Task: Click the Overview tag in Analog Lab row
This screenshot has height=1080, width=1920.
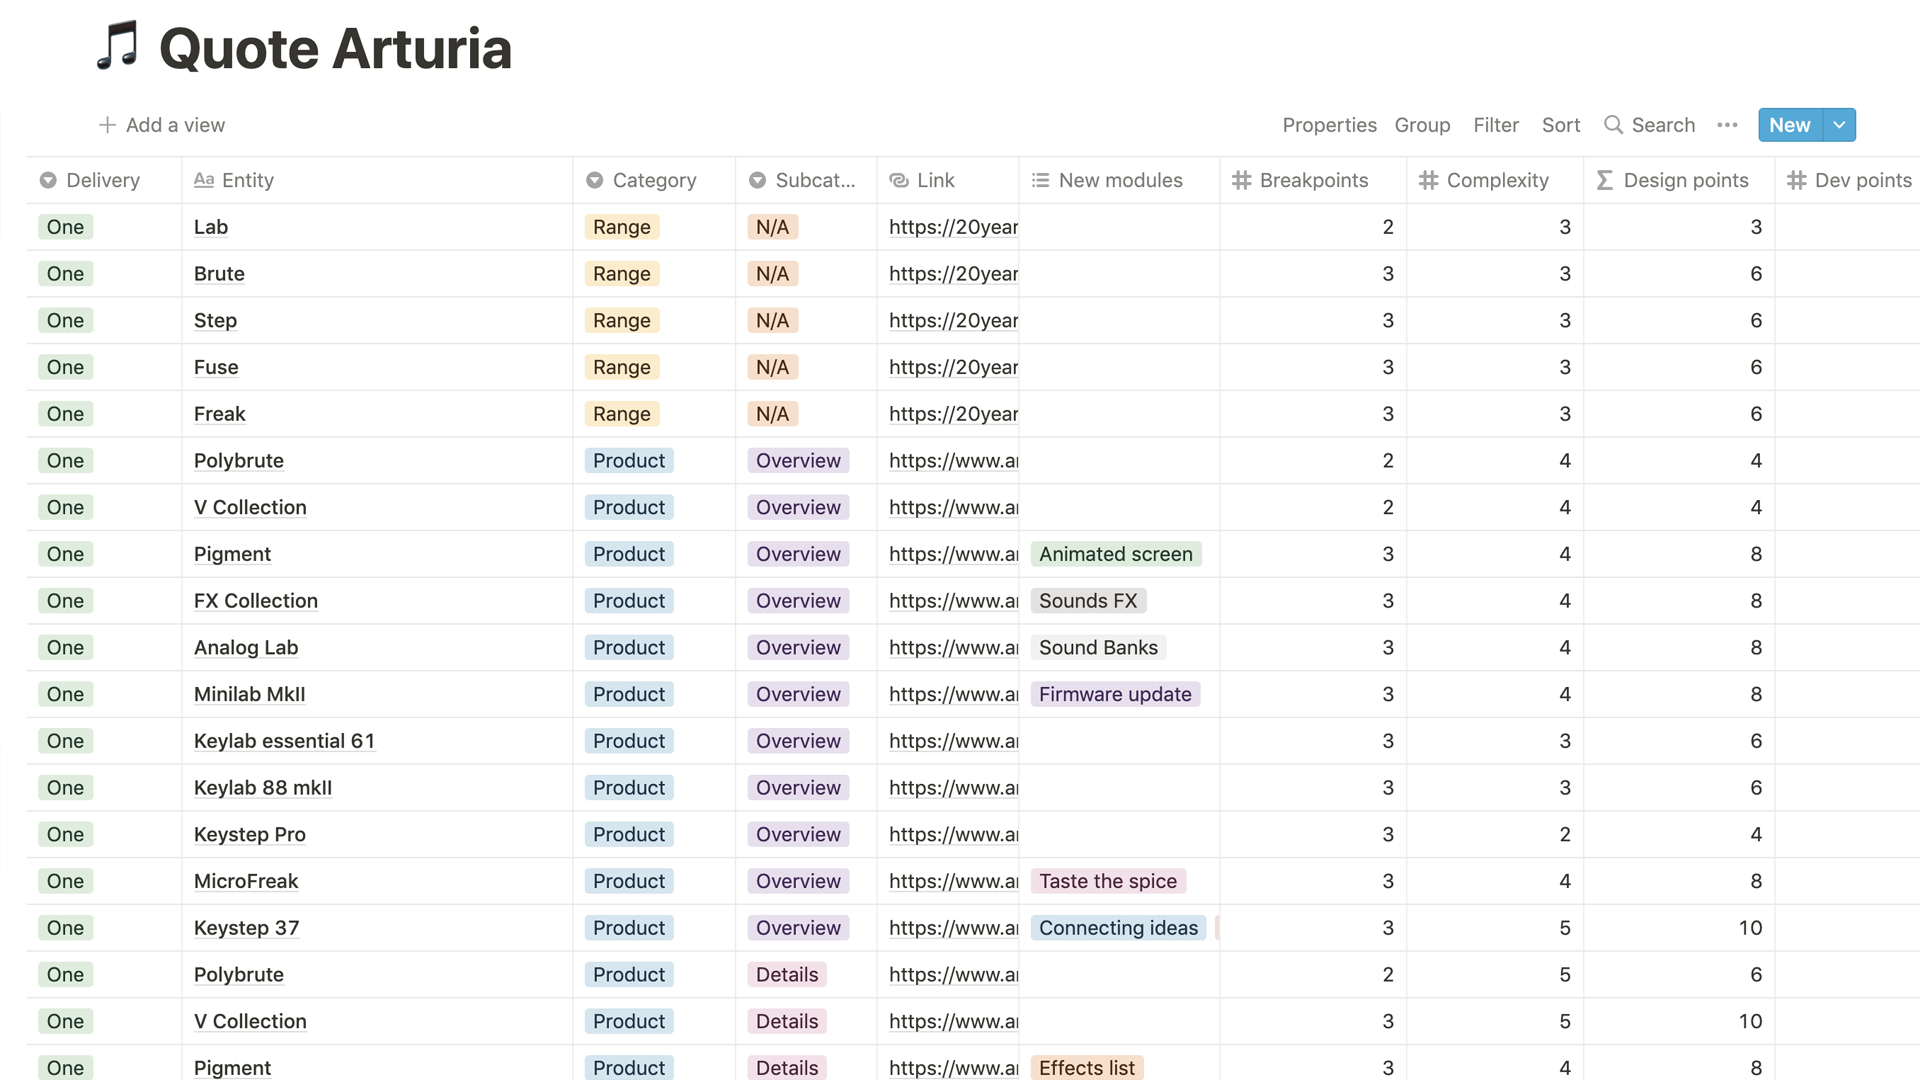Action: click(798, 647)
